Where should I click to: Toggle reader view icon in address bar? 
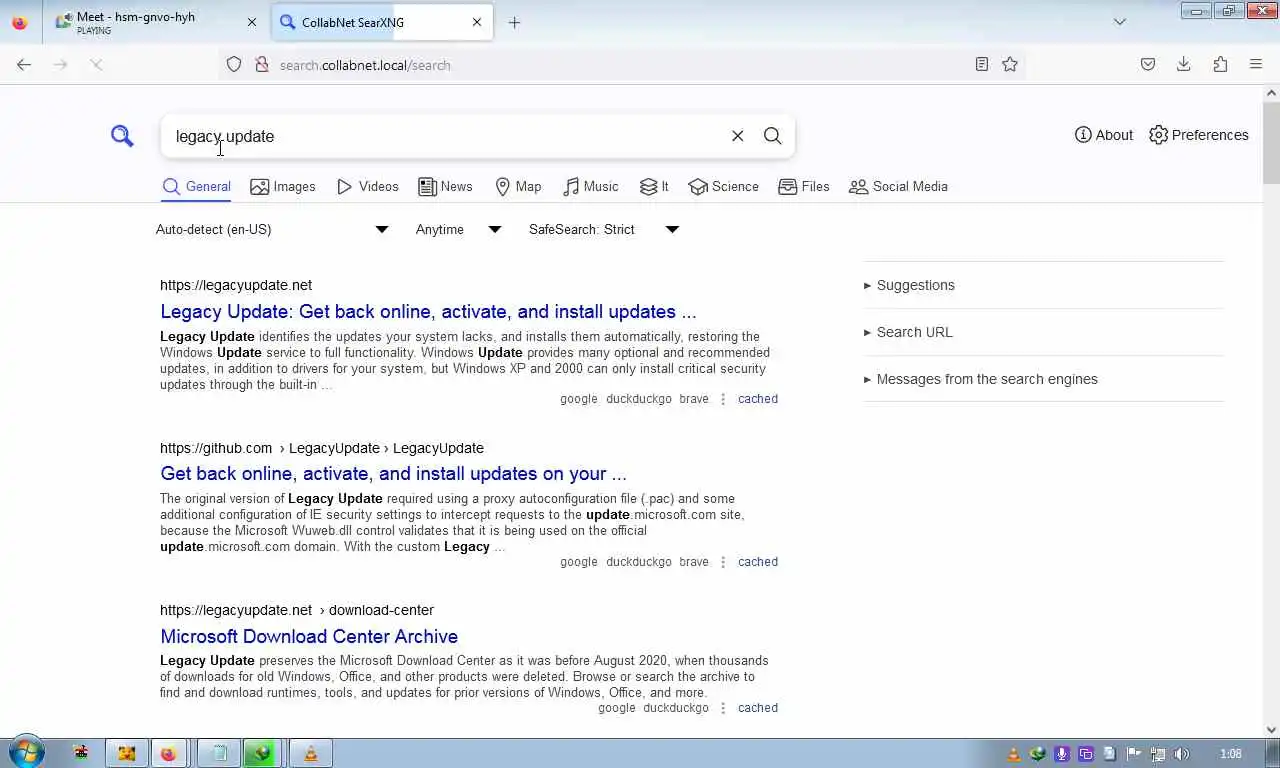tap(982, 64)
